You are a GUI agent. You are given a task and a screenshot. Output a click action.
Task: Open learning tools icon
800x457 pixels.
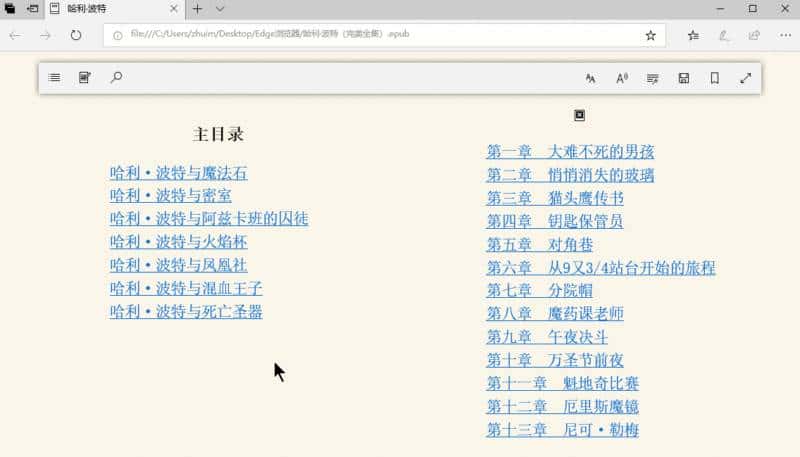653,78
